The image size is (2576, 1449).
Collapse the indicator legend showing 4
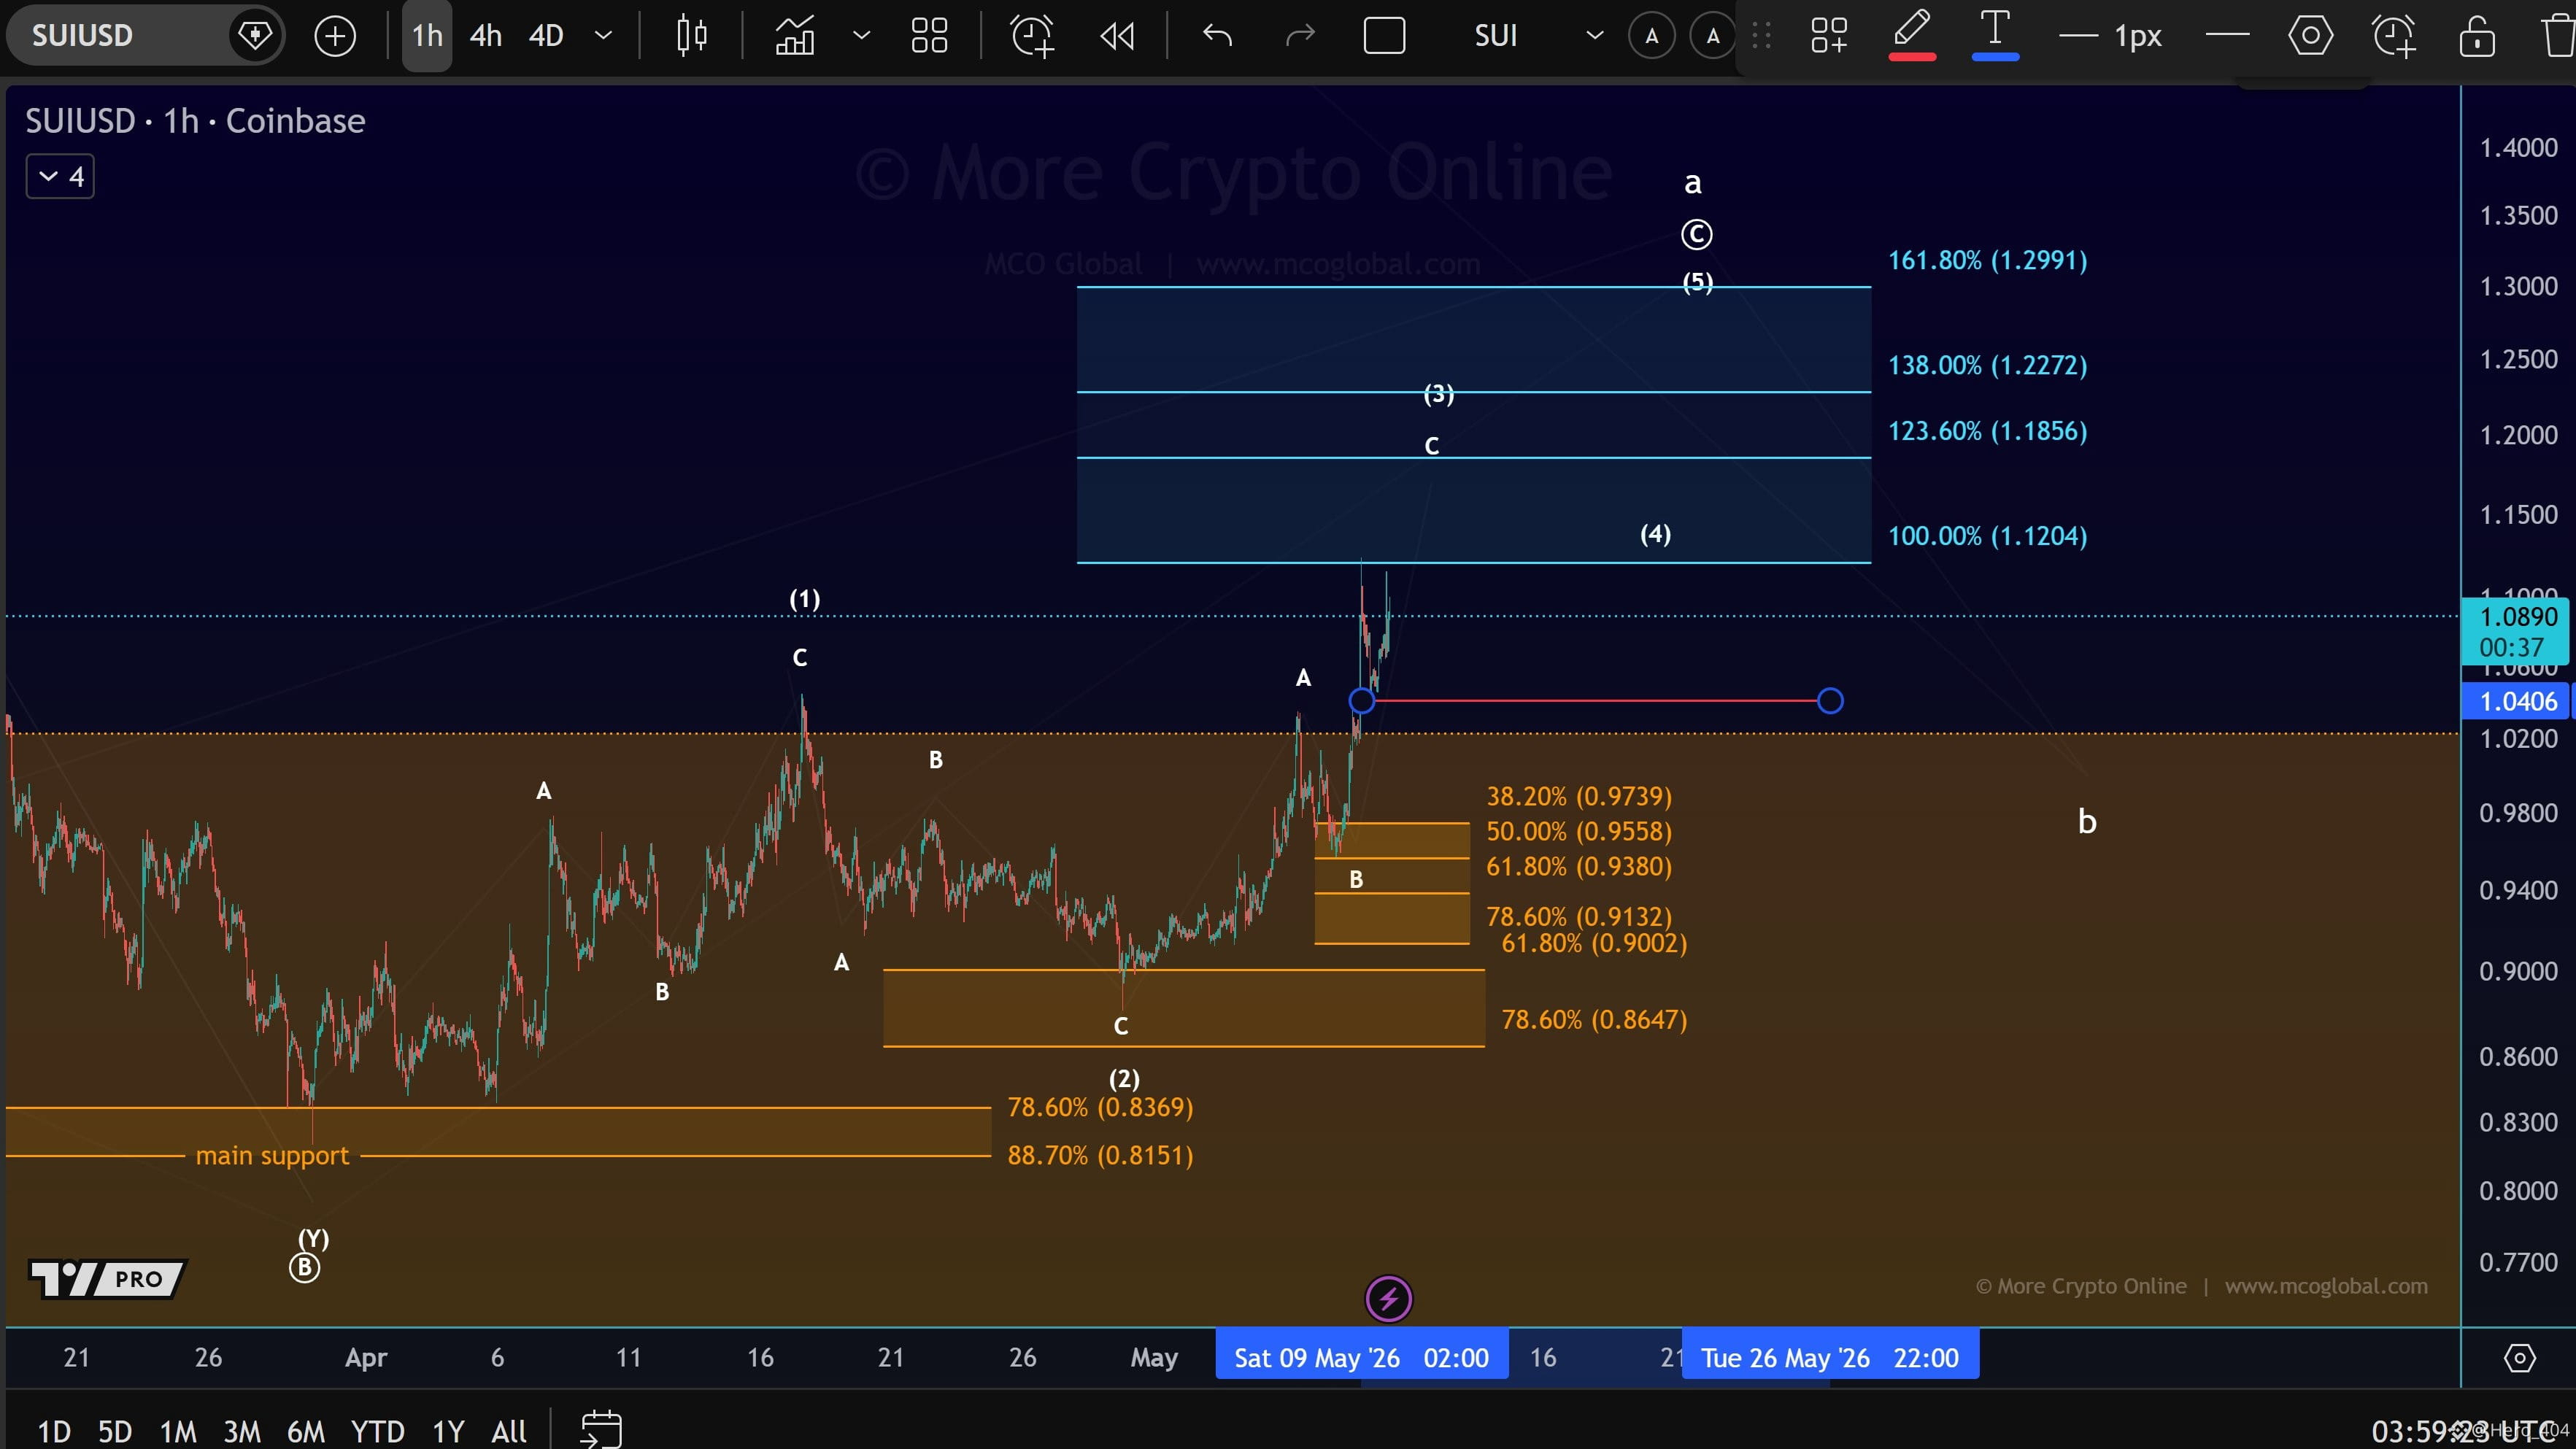(x=60, y=177)
